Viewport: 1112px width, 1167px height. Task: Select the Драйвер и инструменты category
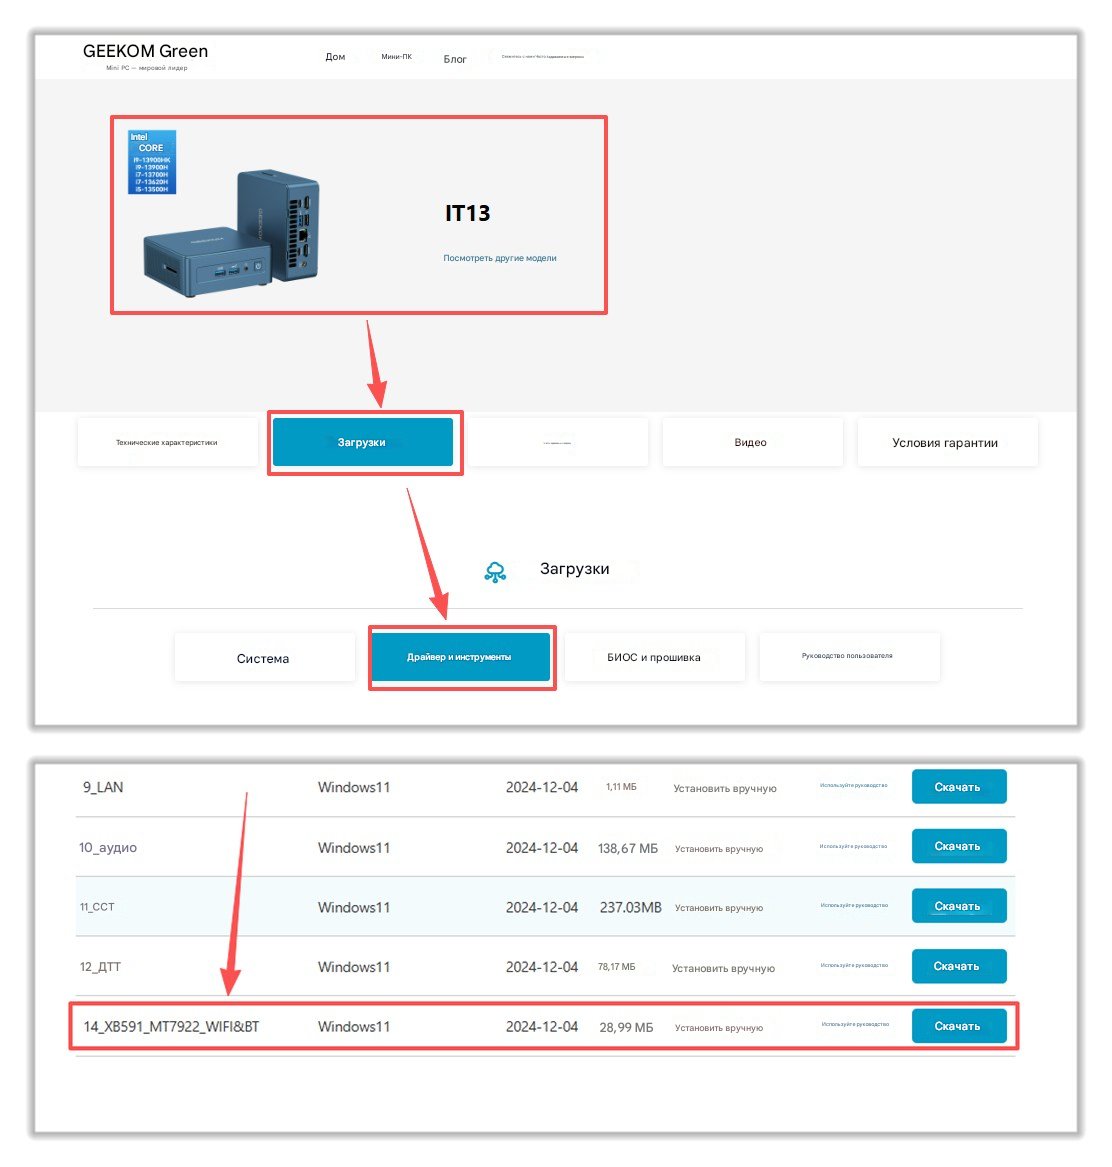(459, 657)
